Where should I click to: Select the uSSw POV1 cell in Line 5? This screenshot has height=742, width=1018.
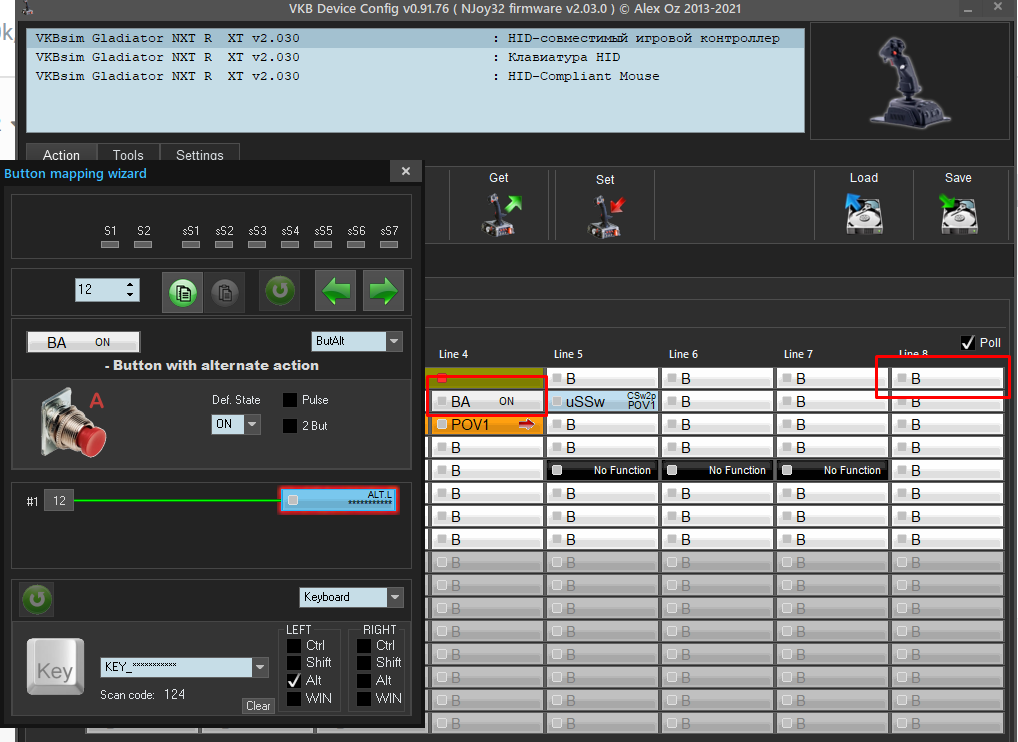click(x=602, y=402)
